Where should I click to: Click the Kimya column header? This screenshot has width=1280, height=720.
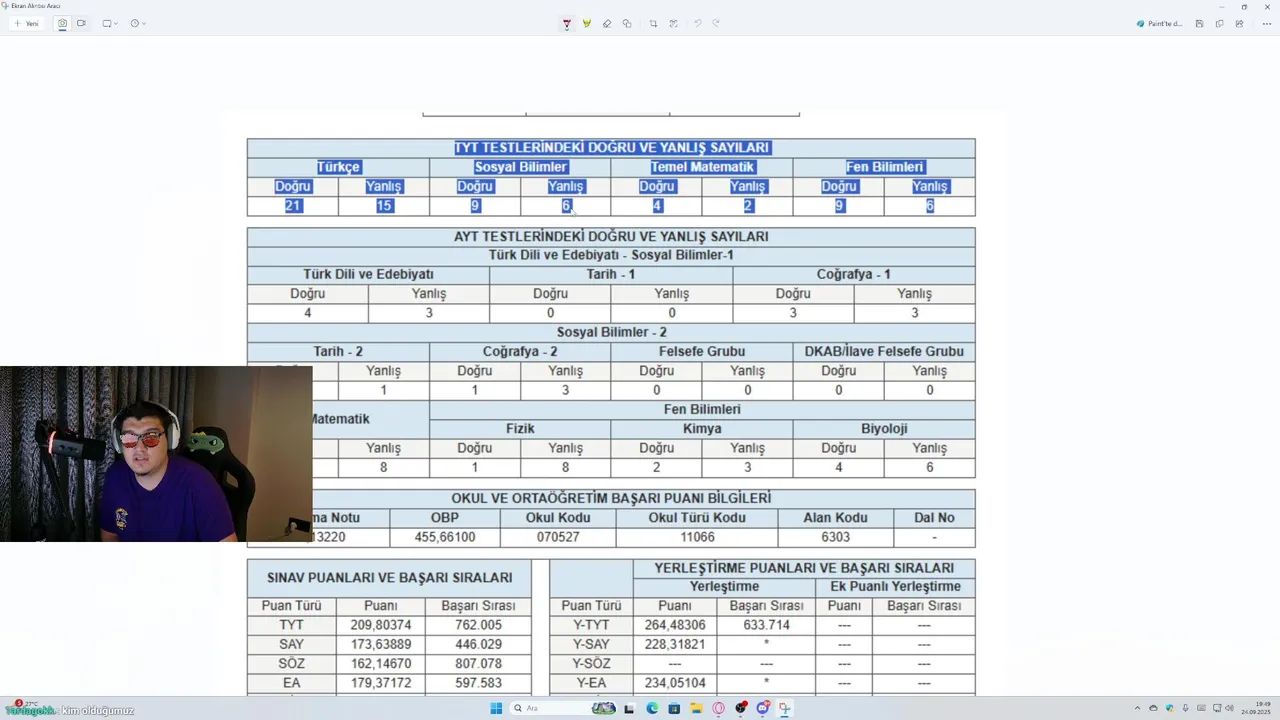pos(702,428)
